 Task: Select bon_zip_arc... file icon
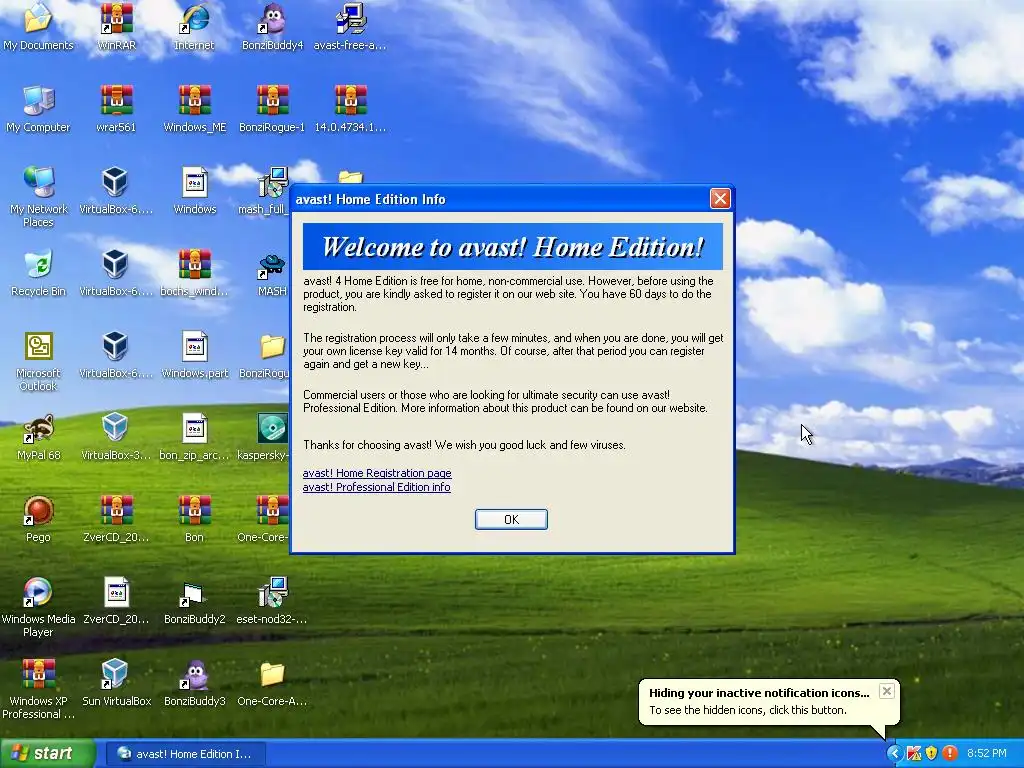pos(195,436)
